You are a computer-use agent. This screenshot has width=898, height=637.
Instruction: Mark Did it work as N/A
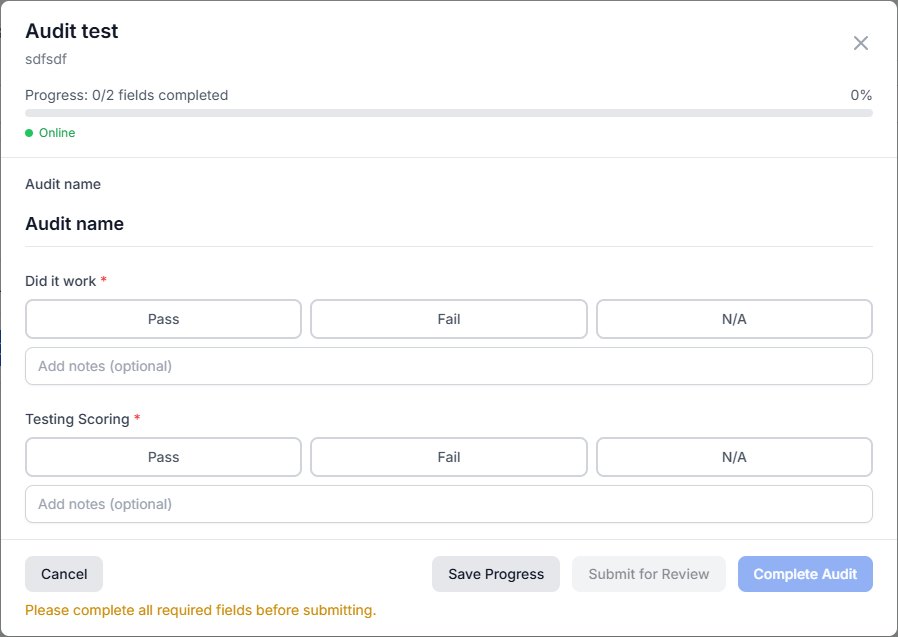(734, 319)
